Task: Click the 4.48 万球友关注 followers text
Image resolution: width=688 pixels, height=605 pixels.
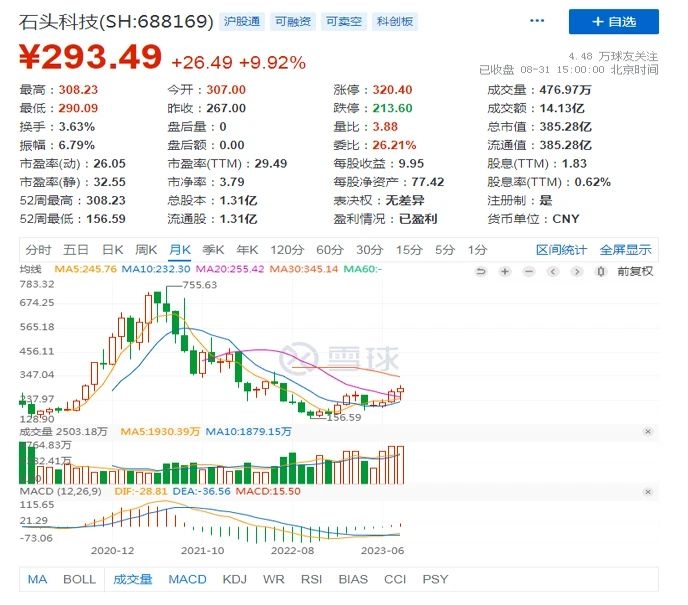Action: pos(613,57)
